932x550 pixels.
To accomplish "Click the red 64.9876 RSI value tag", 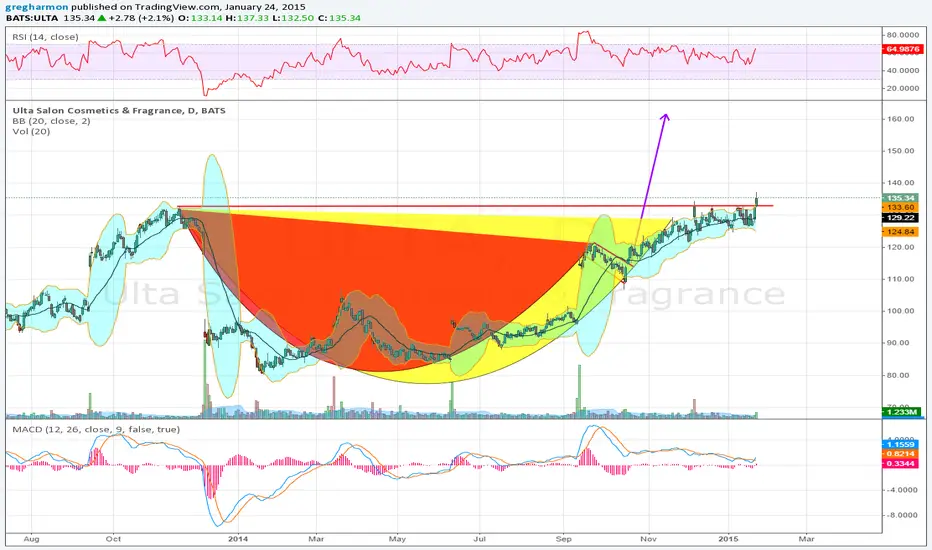I will click(x=902, y=49).
